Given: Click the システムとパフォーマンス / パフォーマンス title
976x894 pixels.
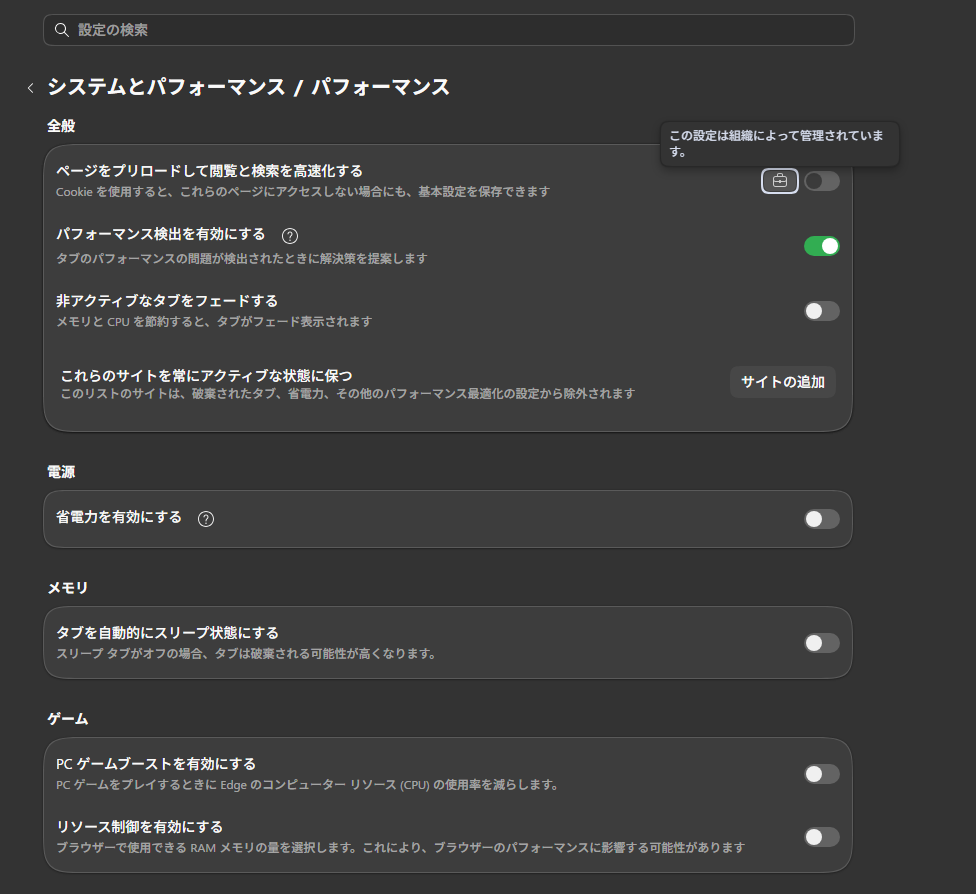Looking at the screenshot, I should pos(248,87).
